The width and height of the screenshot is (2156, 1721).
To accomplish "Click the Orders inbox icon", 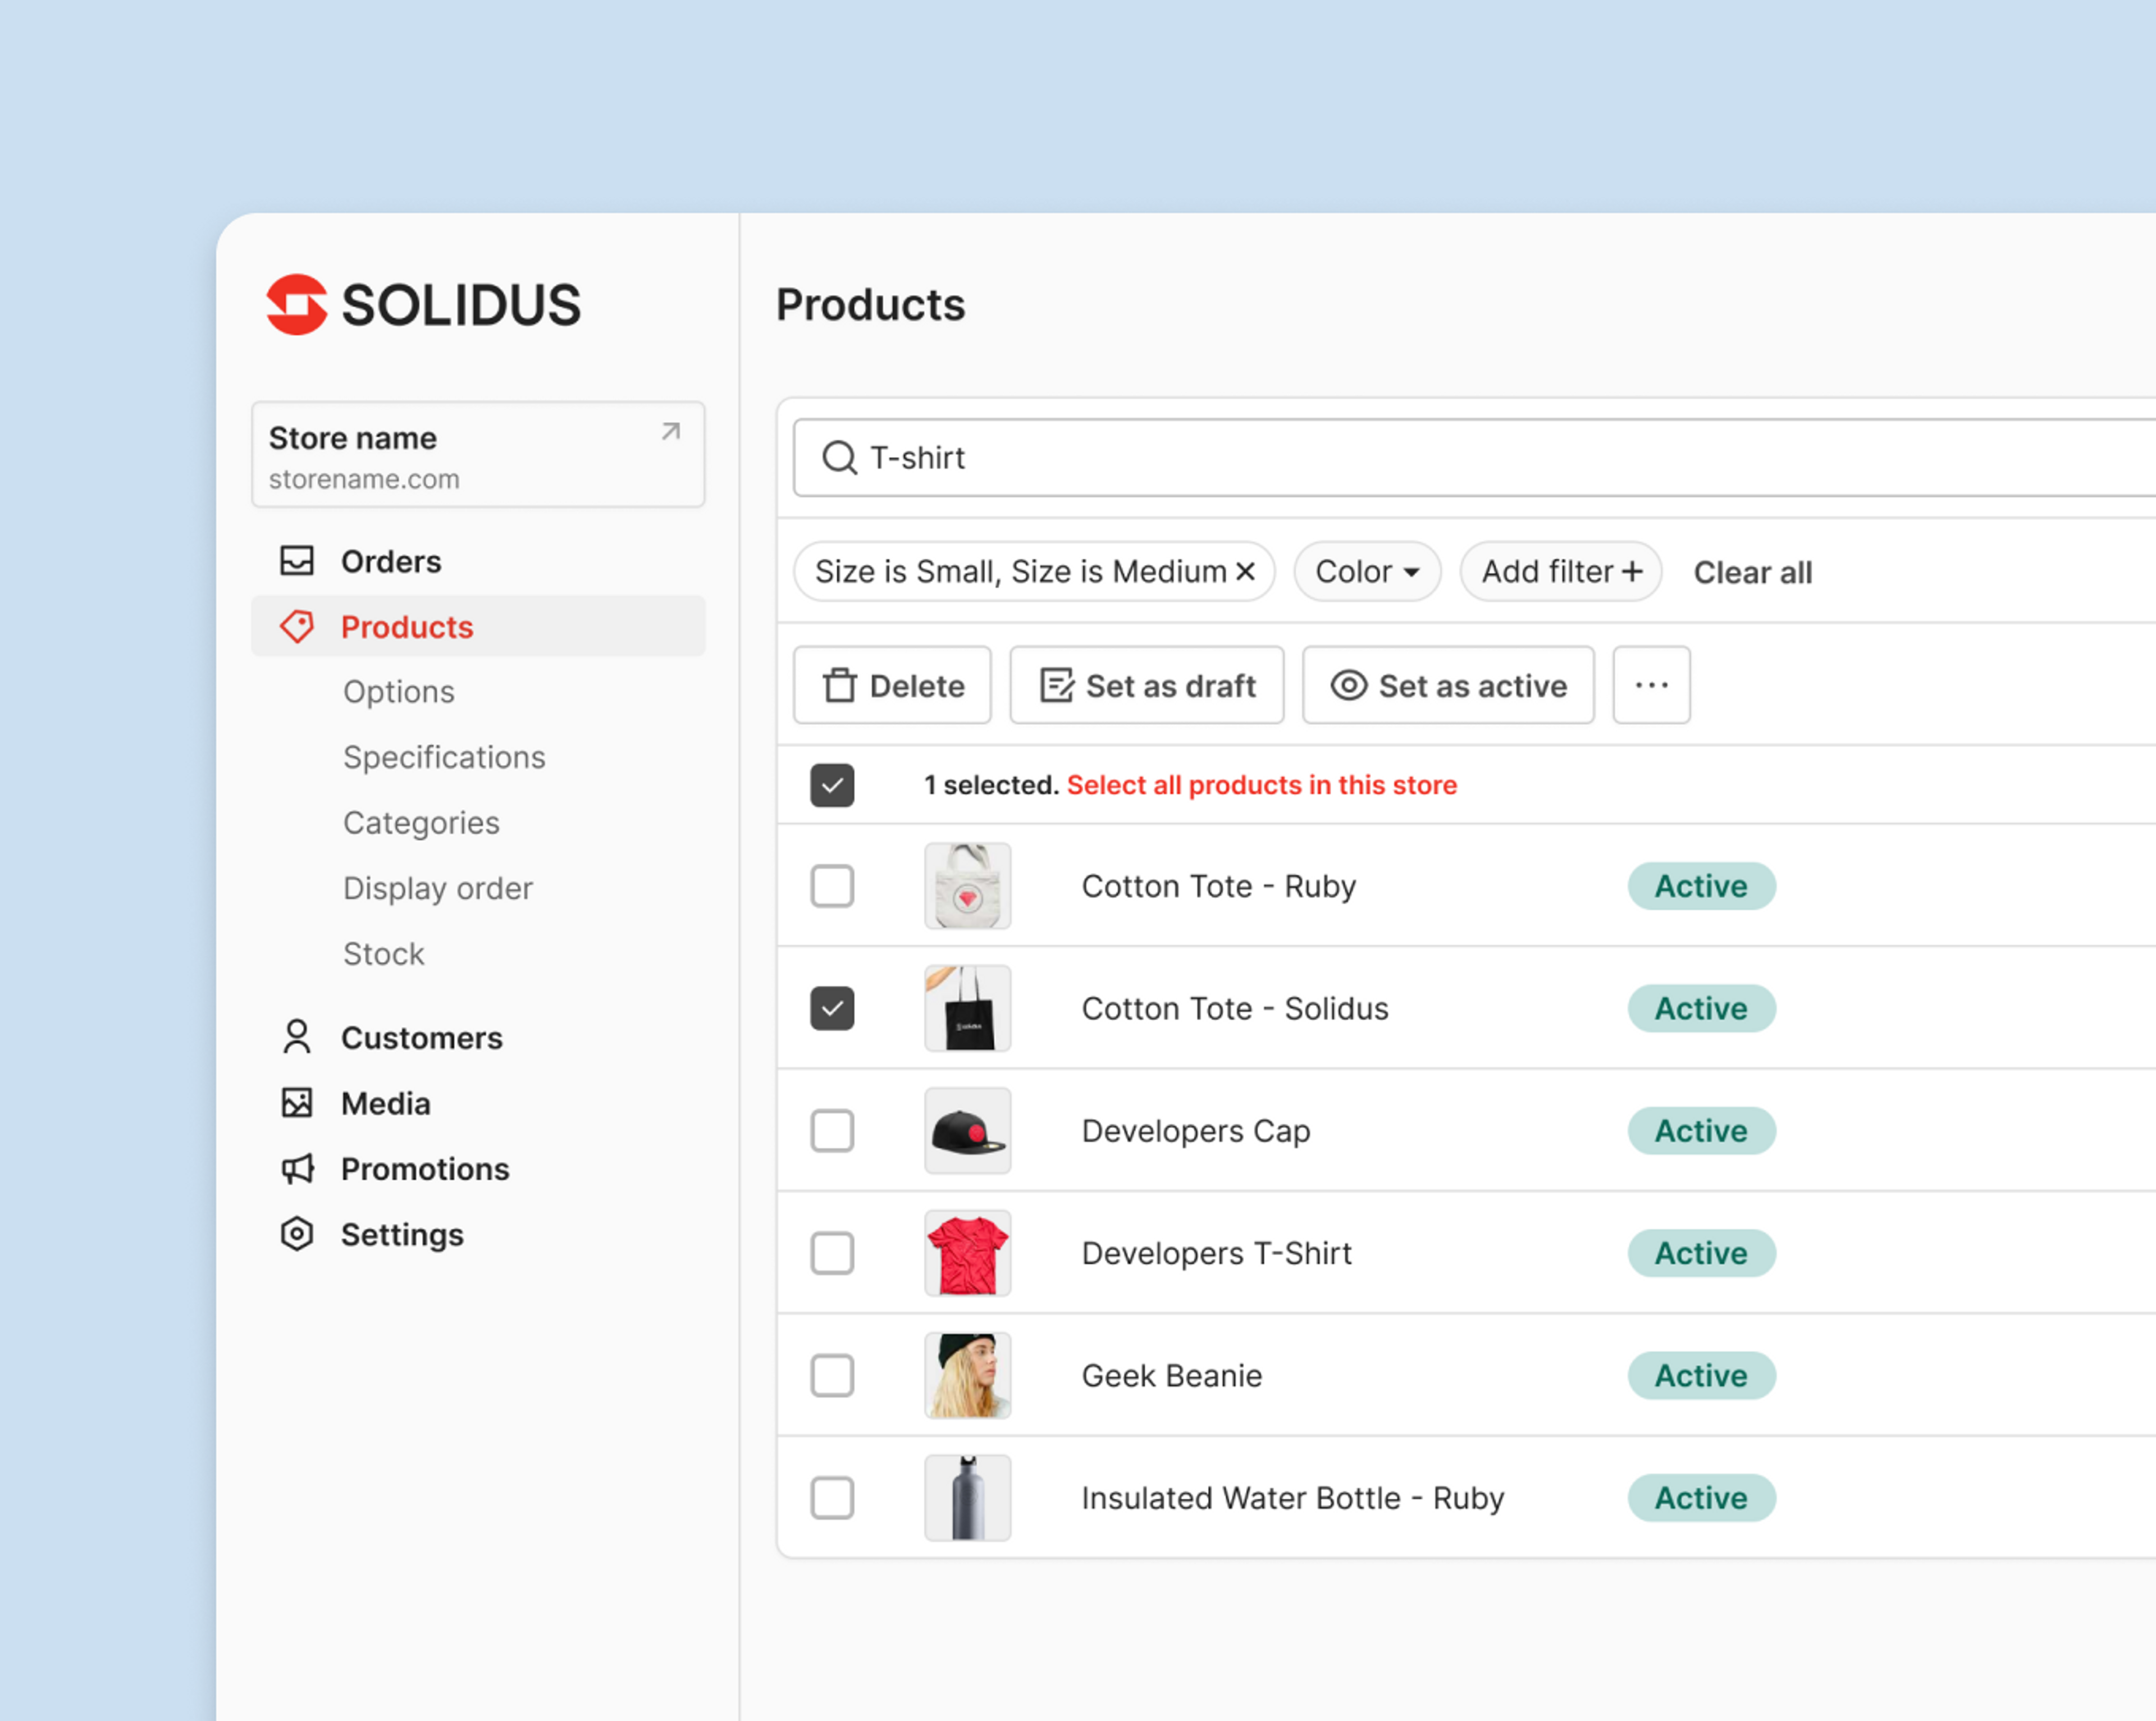I will 297,561.
